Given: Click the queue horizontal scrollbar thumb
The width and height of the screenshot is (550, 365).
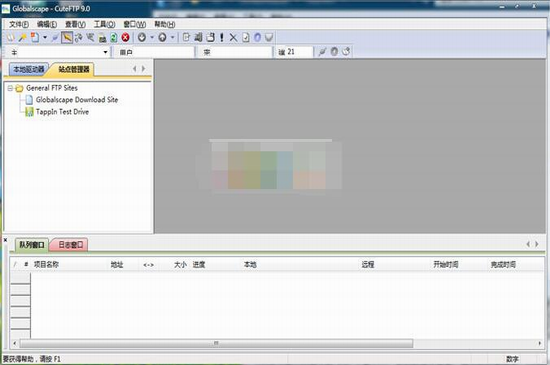Looking at the screenshot, I should tap(216, 343).
